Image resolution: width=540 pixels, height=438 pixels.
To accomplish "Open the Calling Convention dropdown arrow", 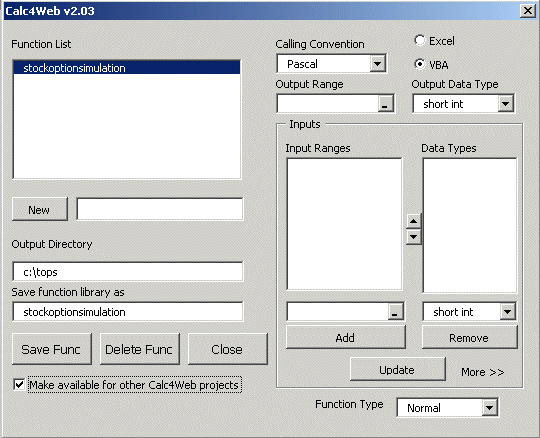I will click(377, 64).
